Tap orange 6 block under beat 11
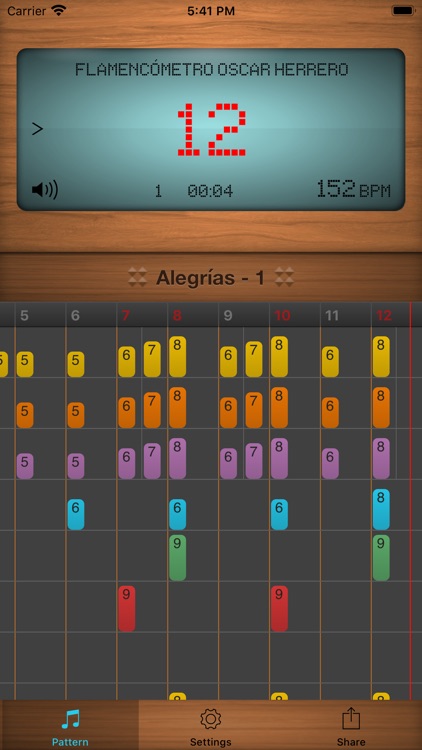Screen dimensions: 422x750 tap(330, 412)
